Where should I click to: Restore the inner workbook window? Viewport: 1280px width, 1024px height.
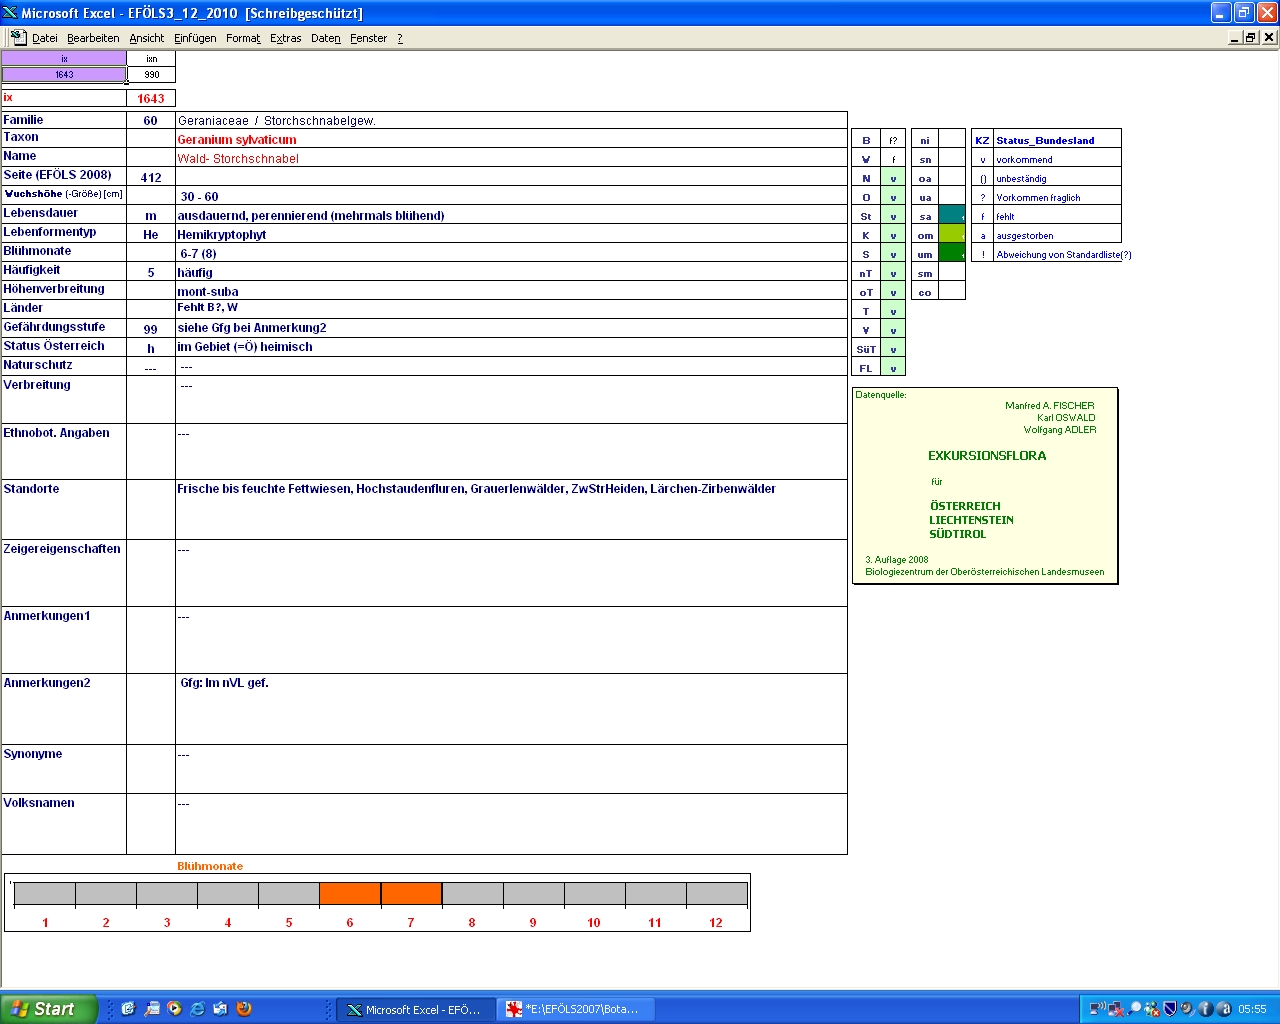pos(1251,37)
